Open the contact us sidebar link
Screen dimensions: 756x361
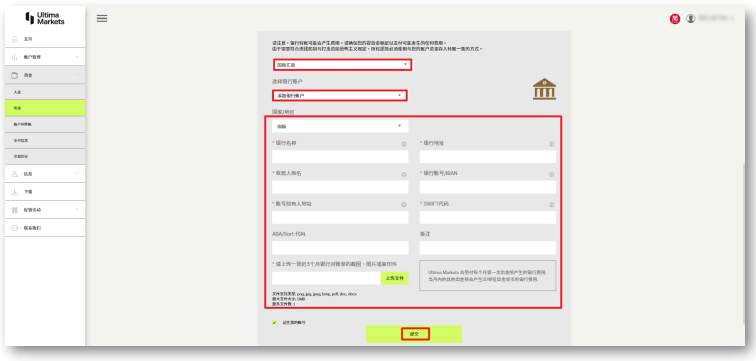(45, 228)
